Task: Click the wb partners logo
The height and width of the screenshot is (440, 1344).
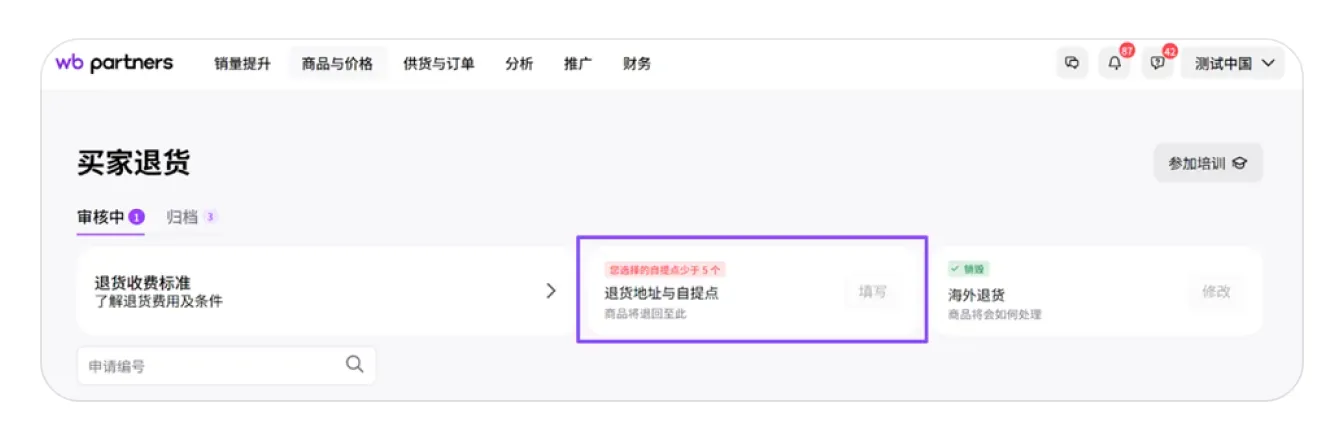Action: coord(114,63)
